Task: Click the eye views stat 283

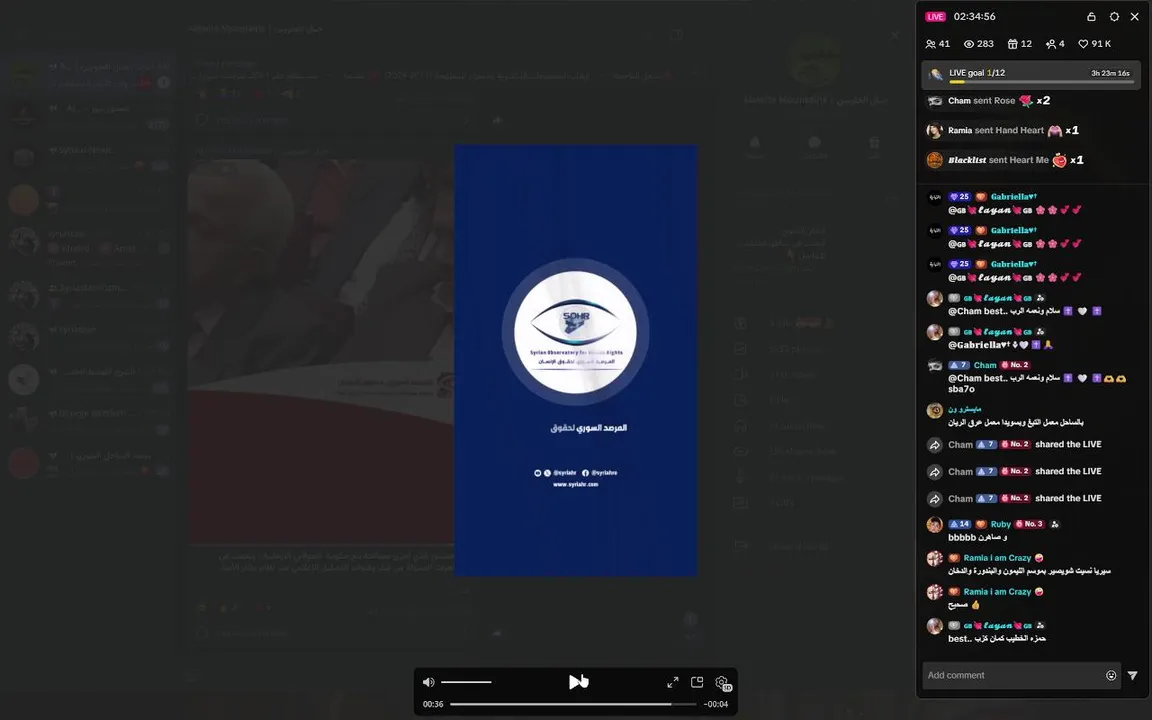Action: pos(979,44)
